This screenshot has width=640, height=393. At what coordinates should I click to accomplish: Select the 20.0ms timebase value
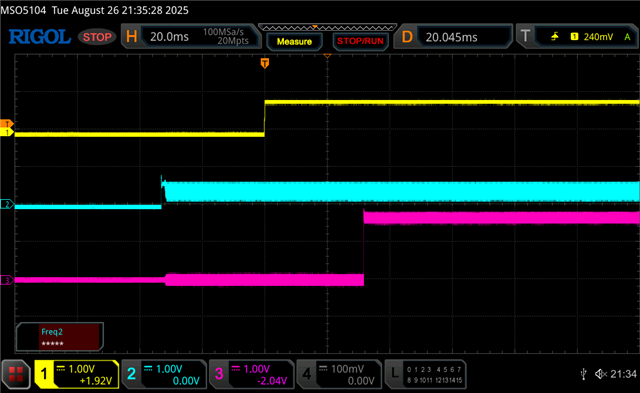coord(169,37)
